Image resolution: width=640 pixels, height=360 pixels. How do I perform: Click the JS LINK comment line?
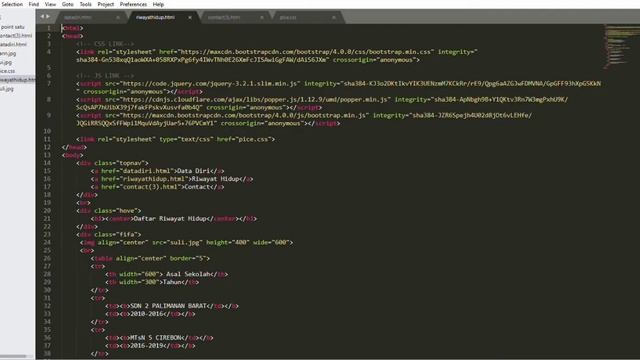click(105, 76)
